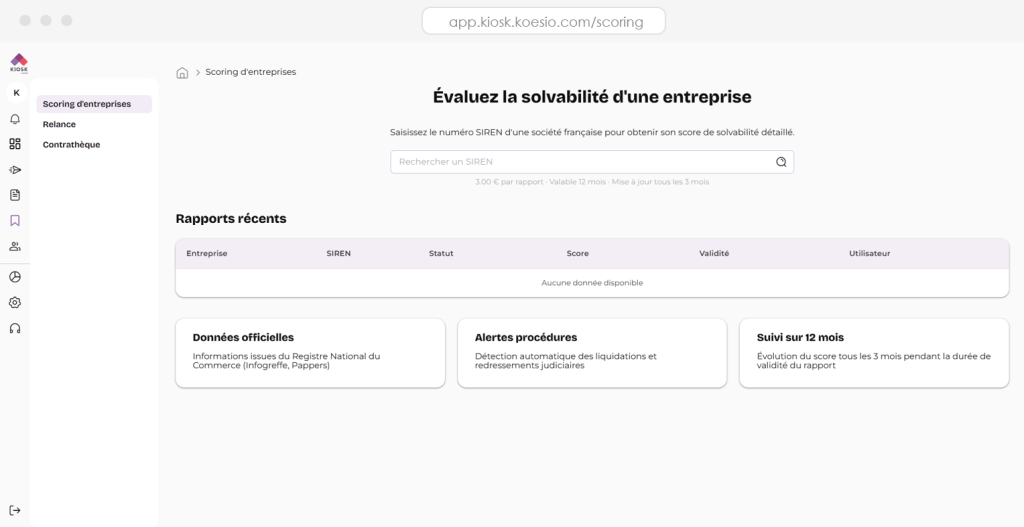Click the Données officielles card
Image resolution: width=1024 pixels, height=527 pixels.
310,353
